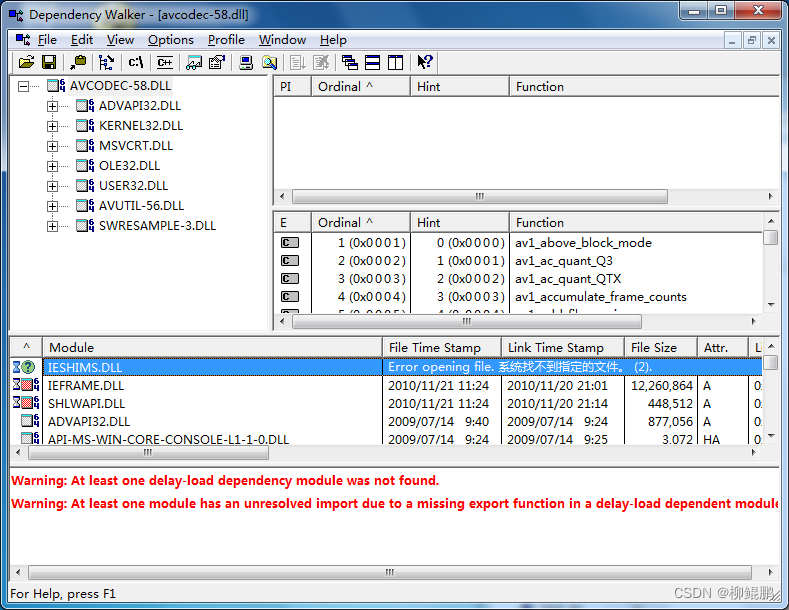Select export function av1_above_block_mode

(583, 243)
